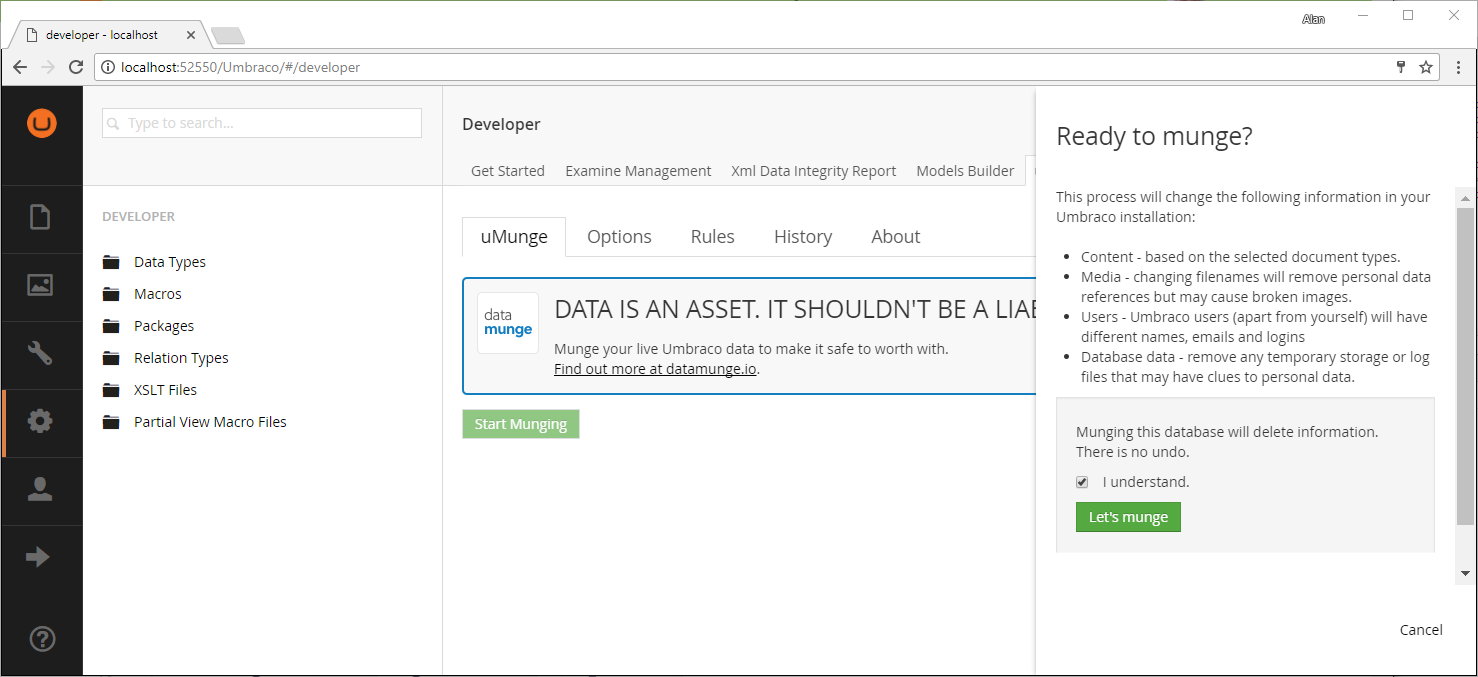1478x677 pixels.
Task: Click the Alan profile button
Action: pos(1313,18)
